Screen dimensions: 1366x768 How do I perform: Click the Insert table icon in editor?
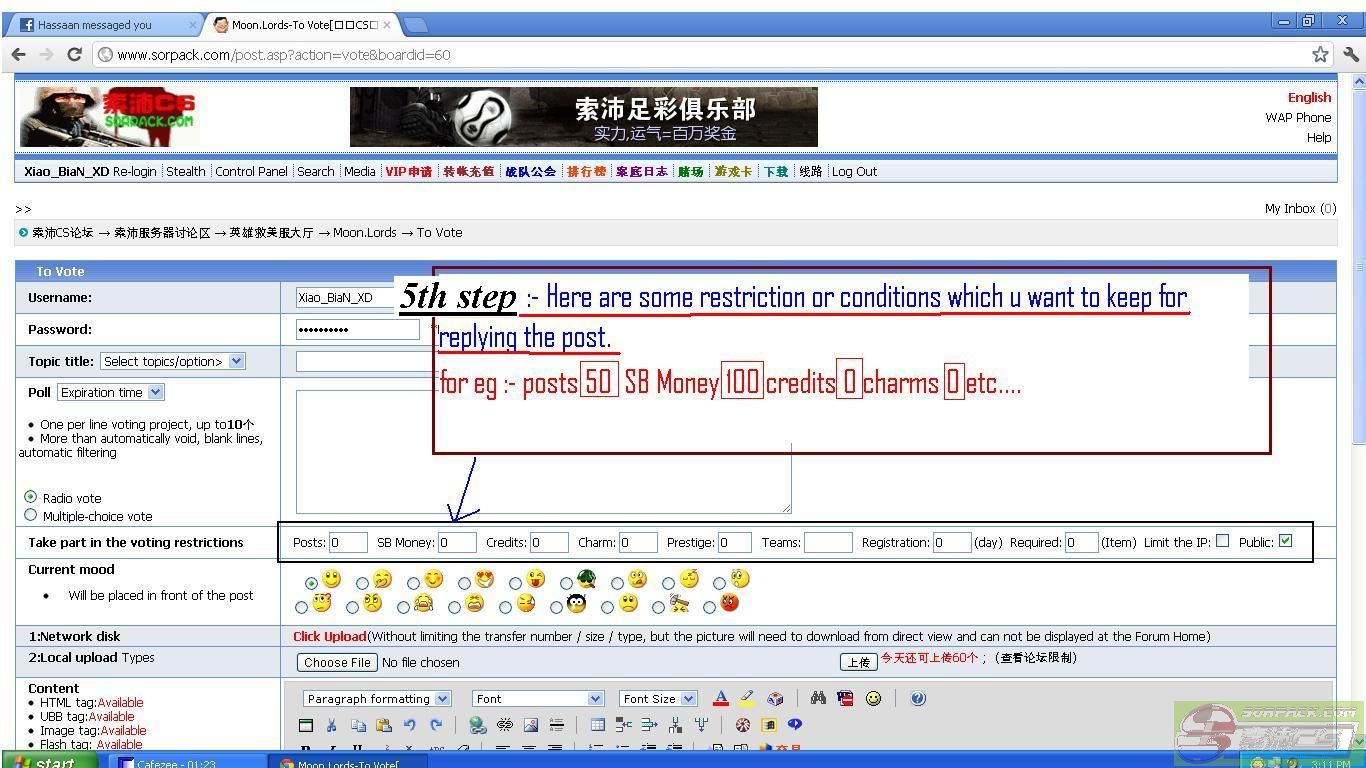(x=597, y=725)
